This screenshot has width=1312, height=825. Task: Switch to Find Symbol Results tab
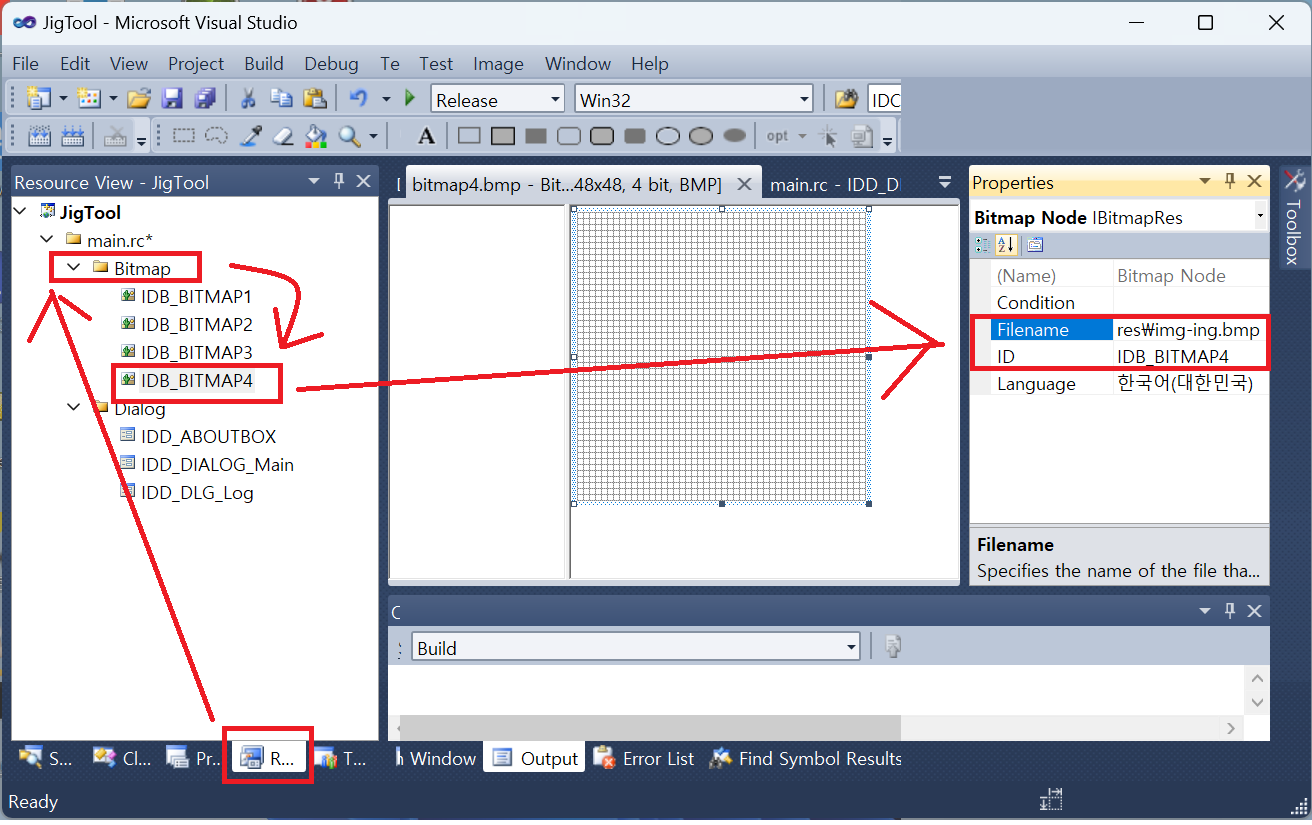(805, 759)
